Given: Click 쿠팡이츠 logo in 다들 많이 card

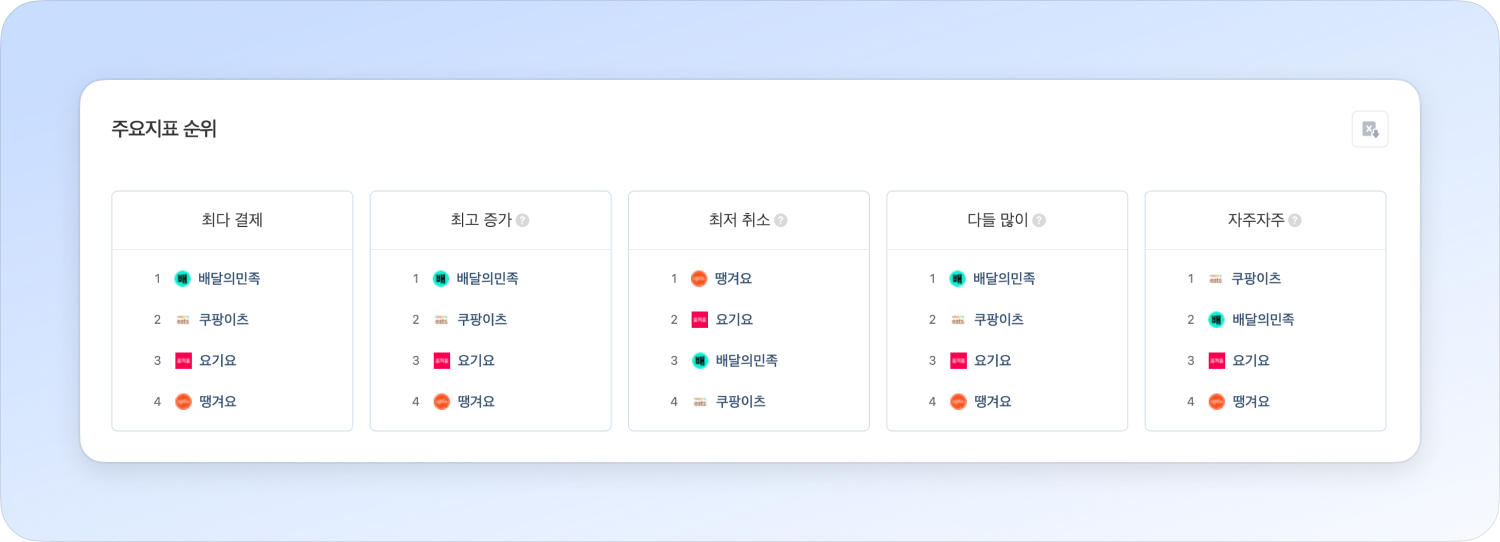Looking at the screenshot, I should pyautogui.click(x=957, y=320).
